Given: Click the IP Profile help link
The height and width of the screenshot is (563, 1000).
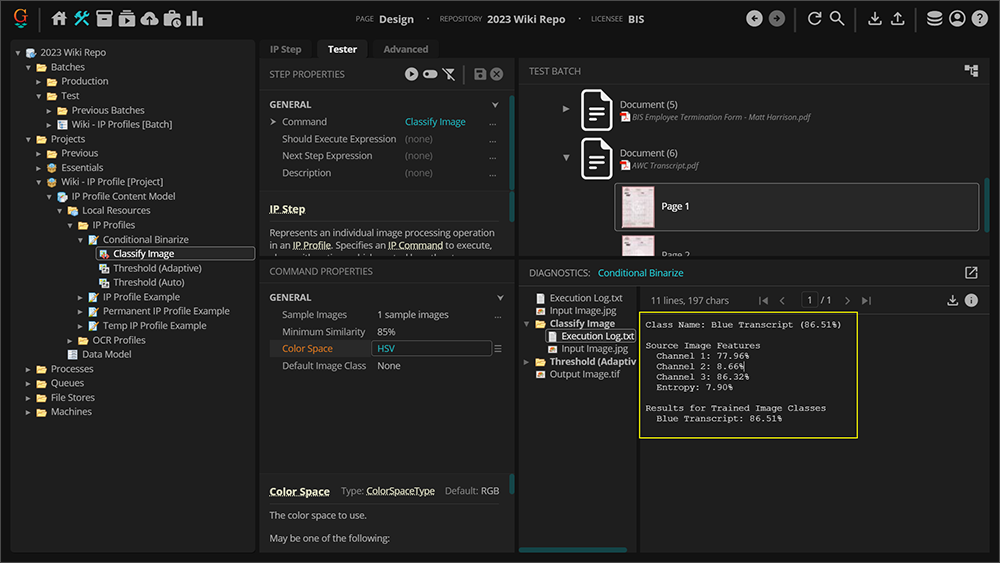Looking at the screenshot, I should point(311,245).
